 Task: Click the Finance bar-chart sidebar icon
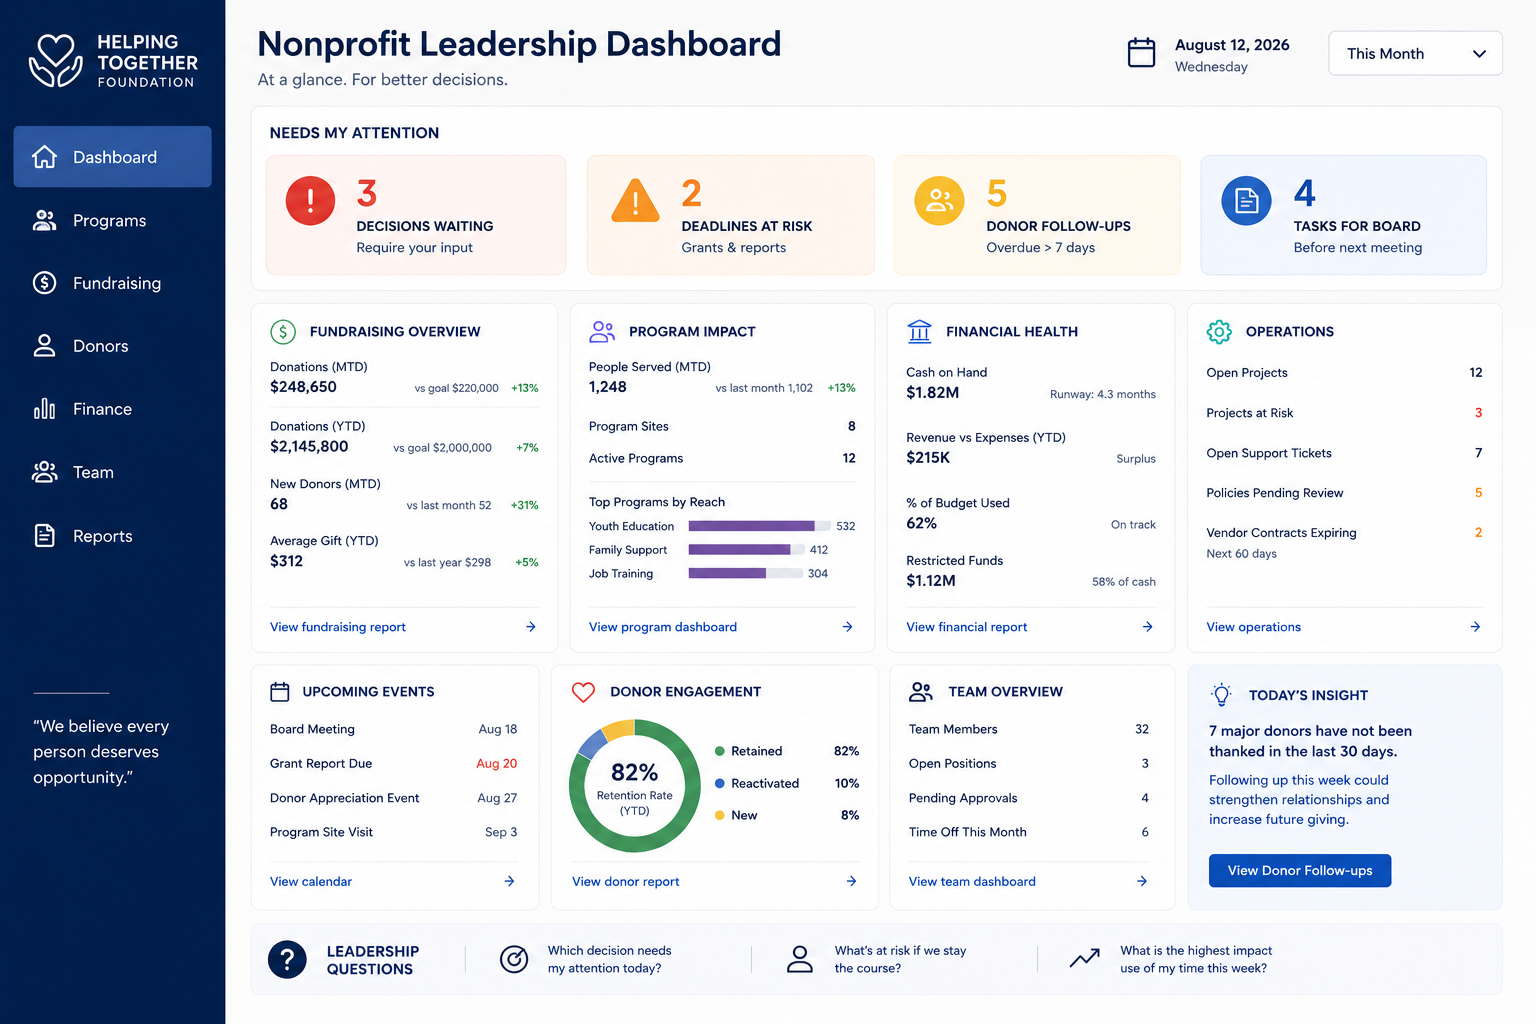44,409
